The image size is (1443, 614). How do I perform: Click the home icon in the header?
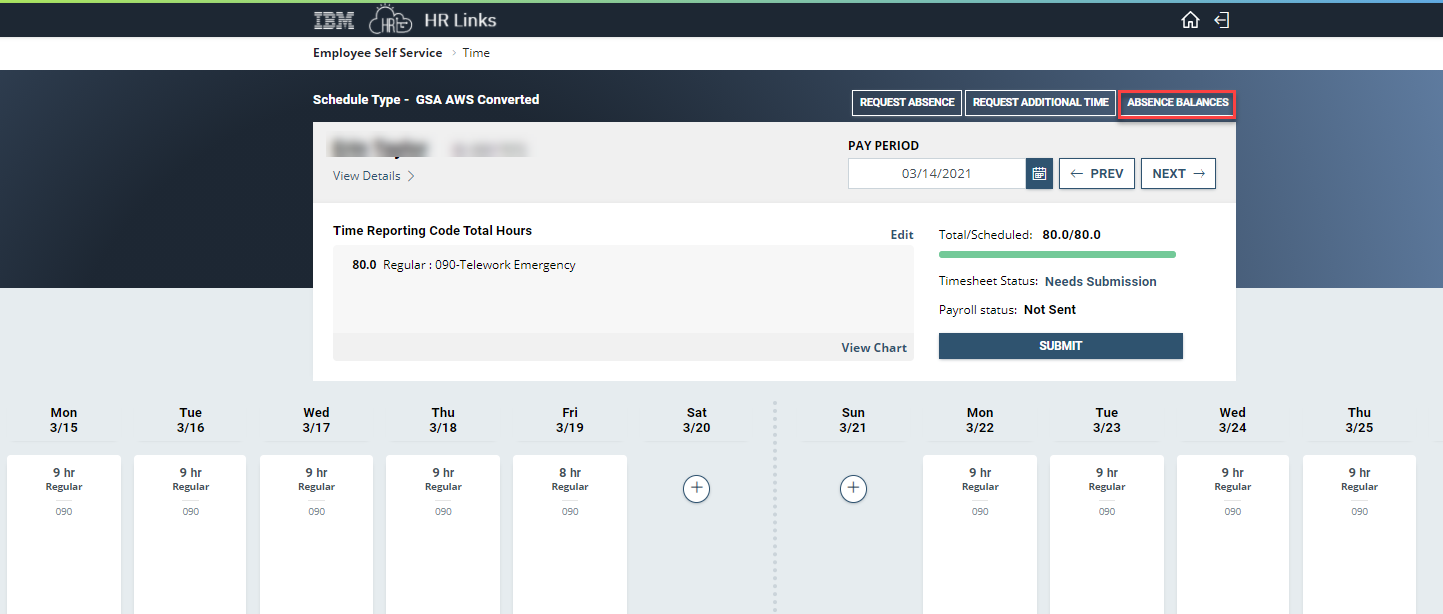coord(1190,19)
